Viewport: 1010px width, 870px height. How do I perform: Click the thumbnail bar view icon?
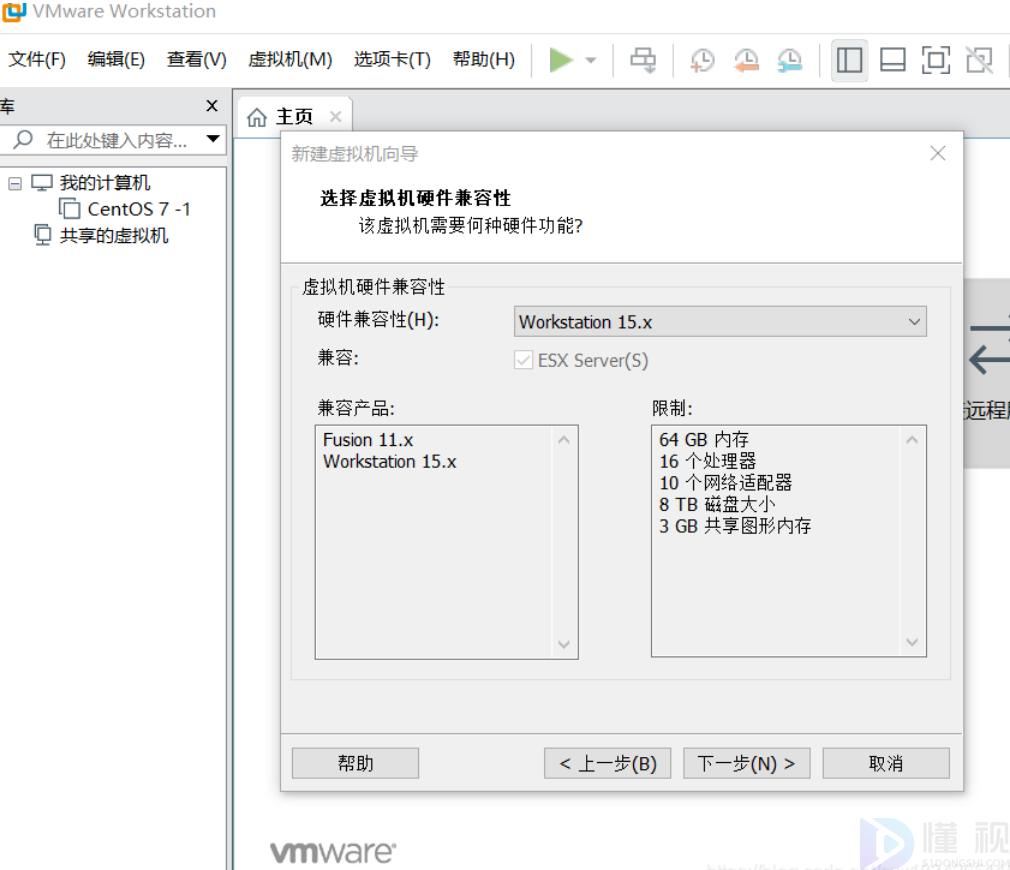[x=893, y=60]
